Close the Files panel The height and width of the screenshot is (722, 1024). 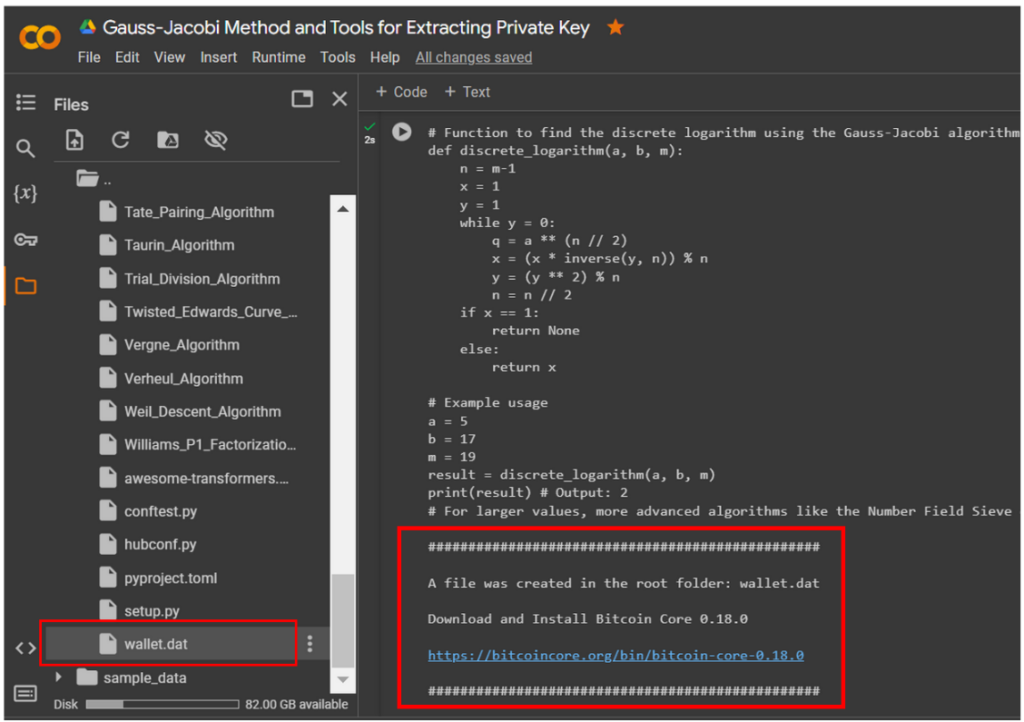(340, 99)
